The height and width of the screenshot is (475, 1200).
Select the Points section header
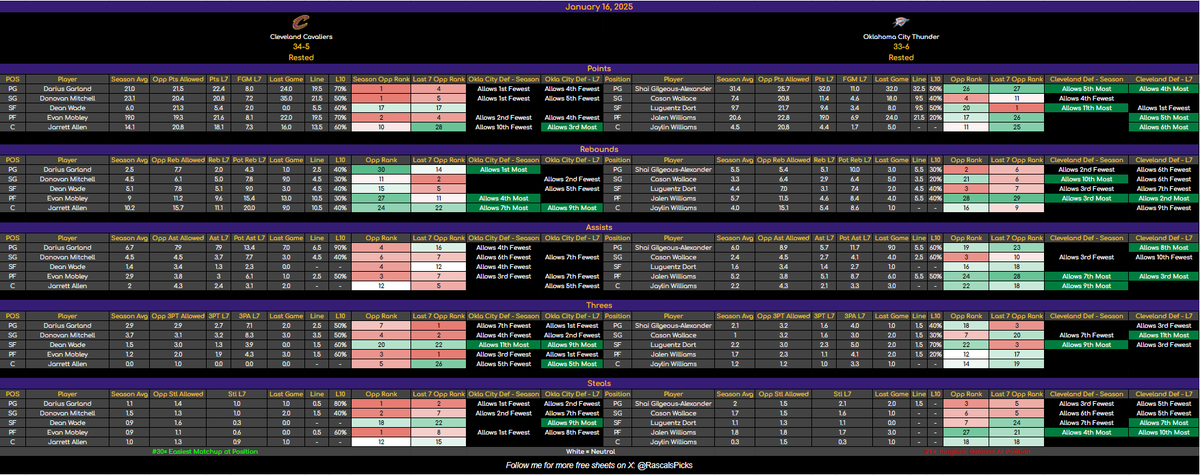click(600, 69)
